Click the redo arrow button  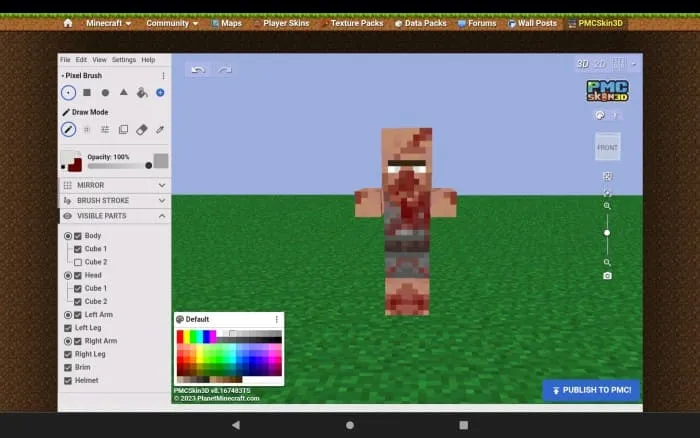225,70
